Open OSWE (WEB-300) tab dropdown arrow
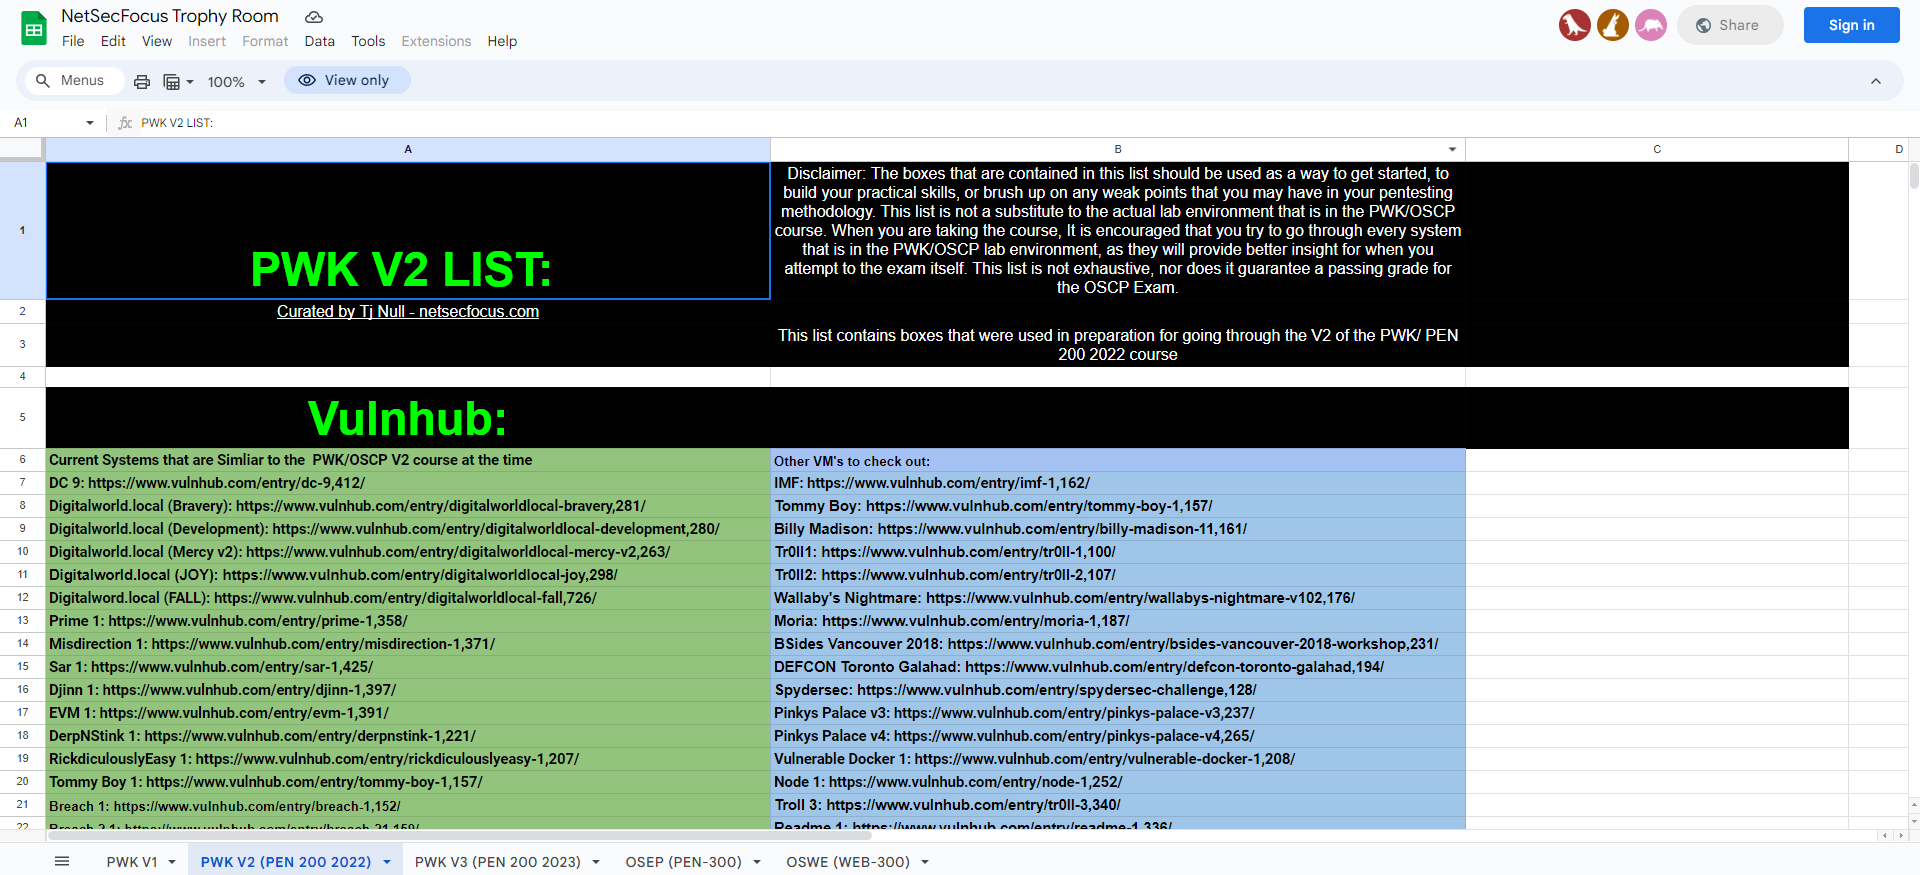The width and height of the screenshot is (1920, 875). pyautogui.click(x=925, y=862)
